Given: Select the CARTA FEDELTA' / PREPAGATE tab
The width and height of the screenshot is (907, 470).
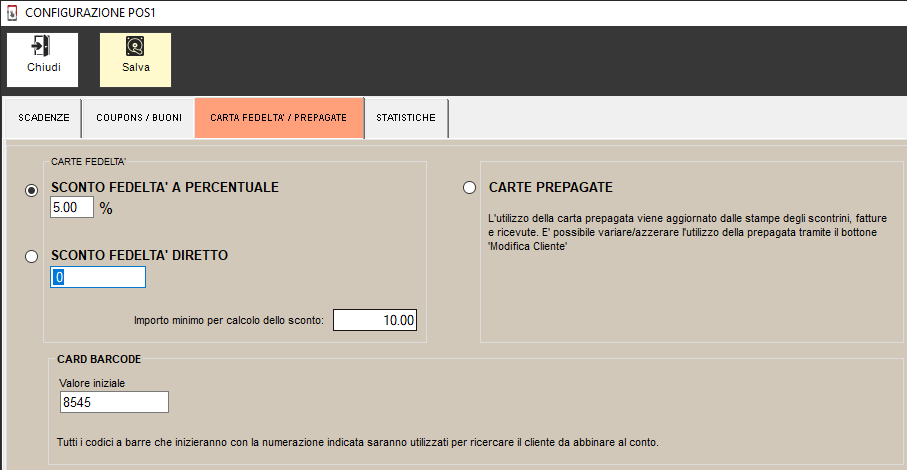Looking at the screenshot, I should tap(278, 118).
